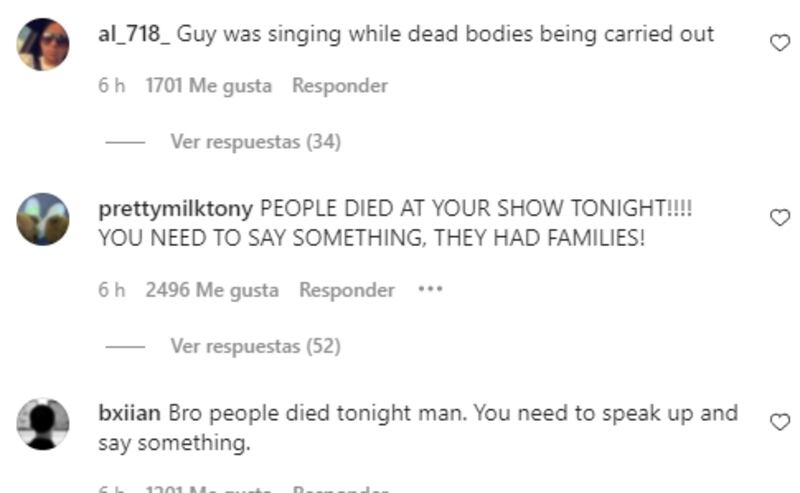
Task: View the 2496 Me gusta likes list
Action: click(x=212, y=290)
